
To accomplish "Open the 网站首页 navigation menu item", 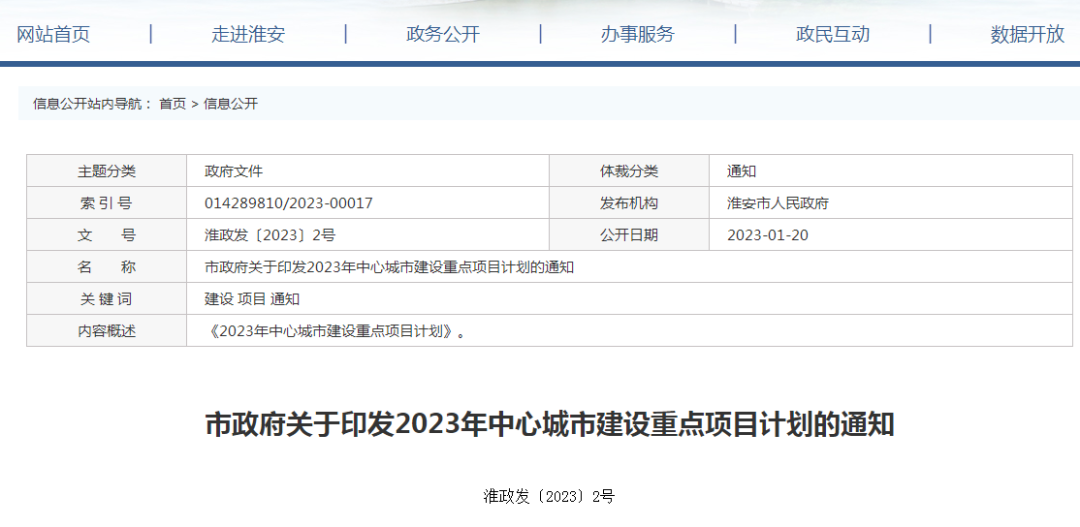I will tap(53, 34).
